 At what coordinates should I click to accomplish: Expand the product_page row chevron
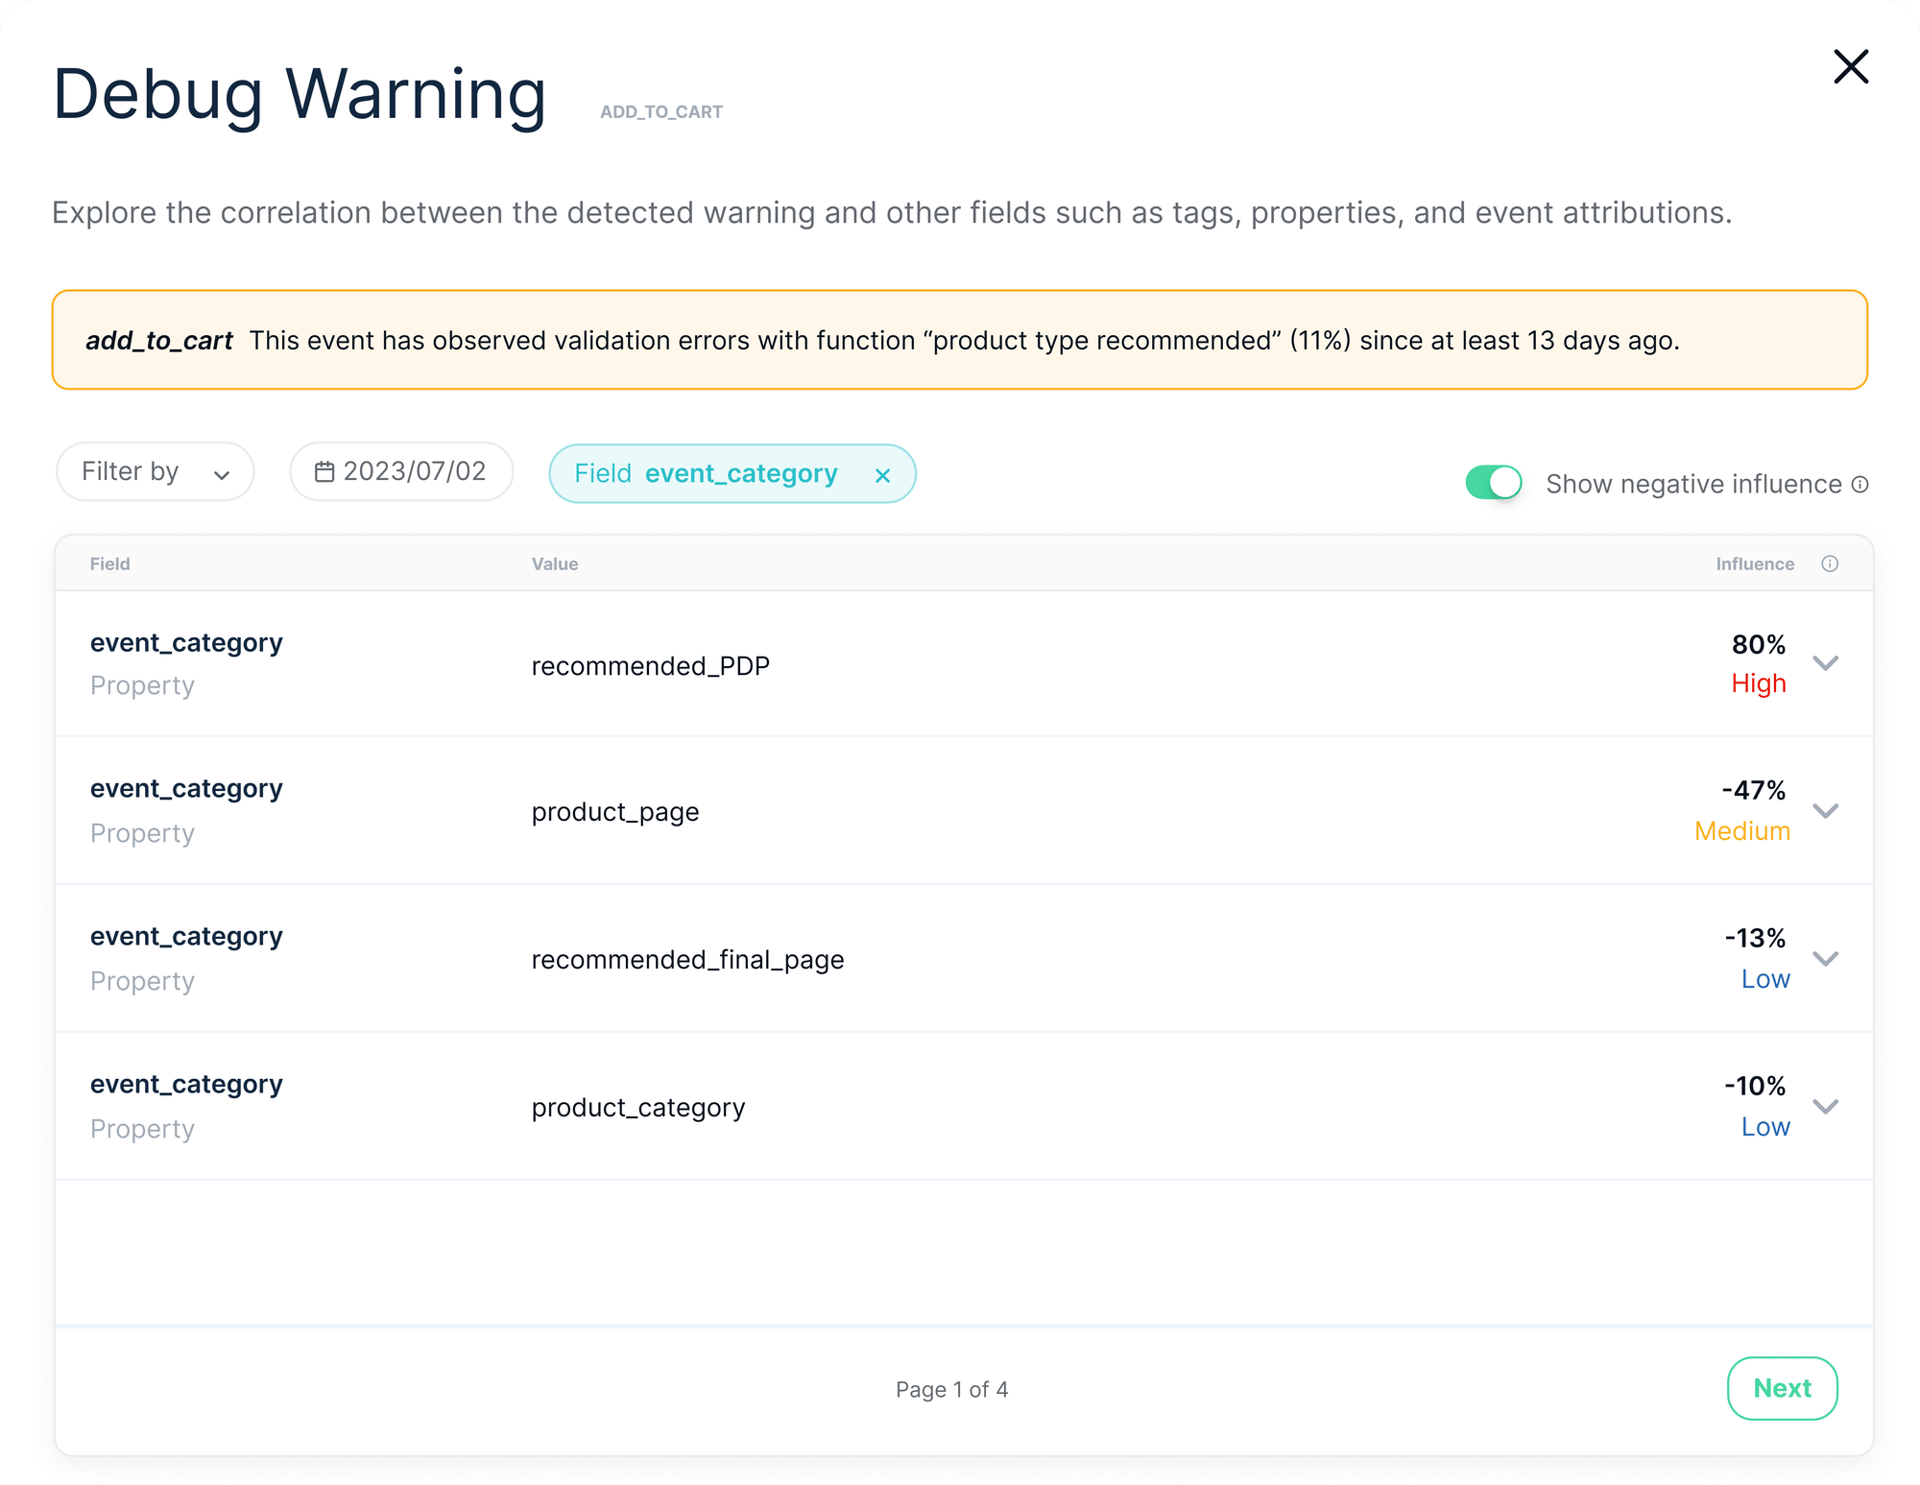pos(1826,811)
